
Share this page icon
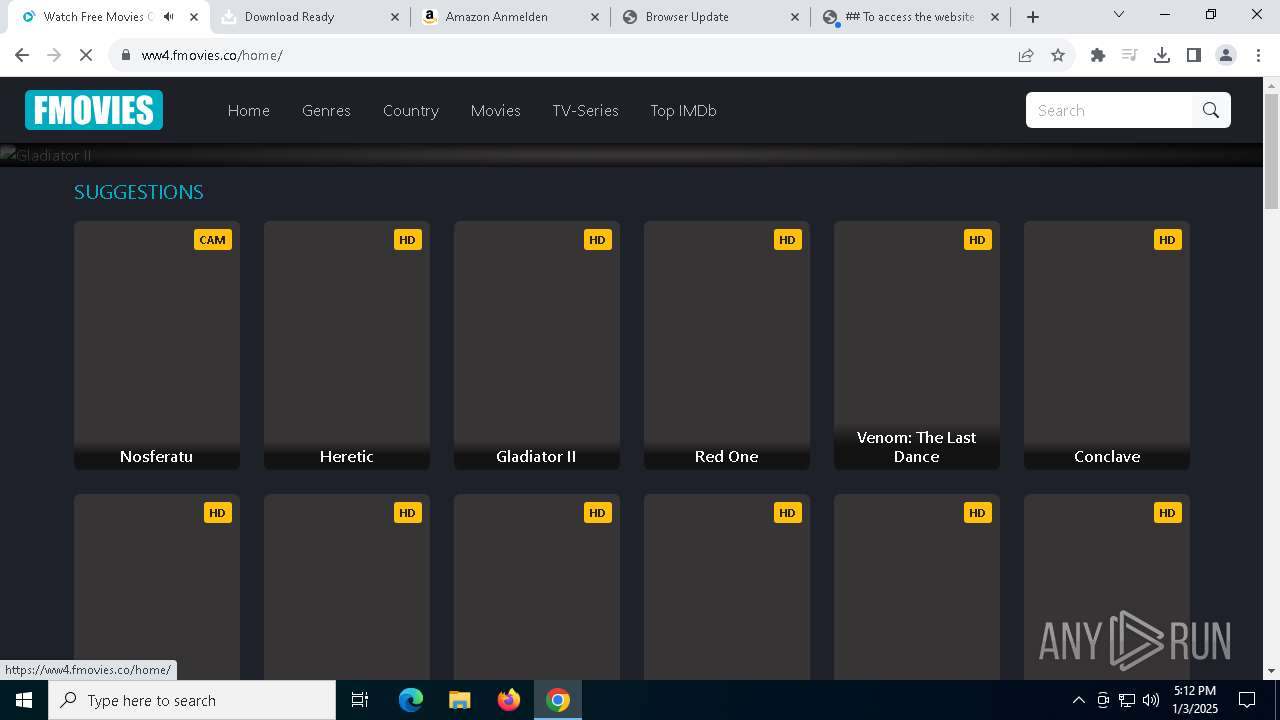pyautogui.click(x=1026, y=55)
